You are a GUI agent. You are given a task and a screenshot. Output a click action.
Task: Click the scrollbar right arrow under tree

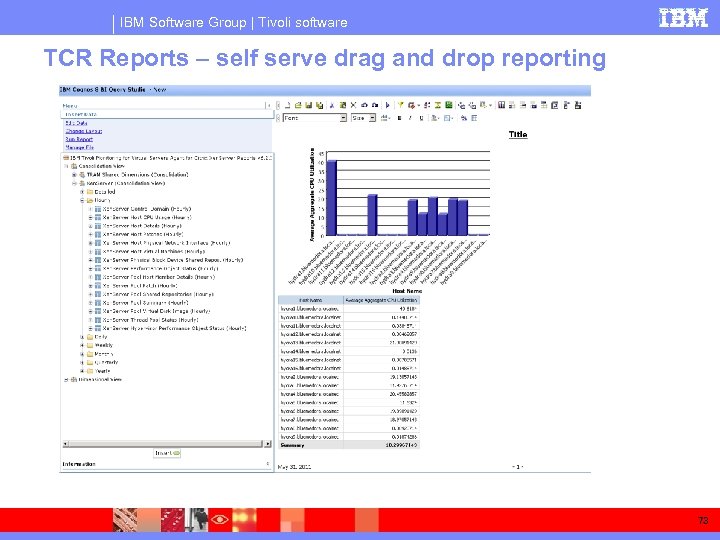coord(268,444)
